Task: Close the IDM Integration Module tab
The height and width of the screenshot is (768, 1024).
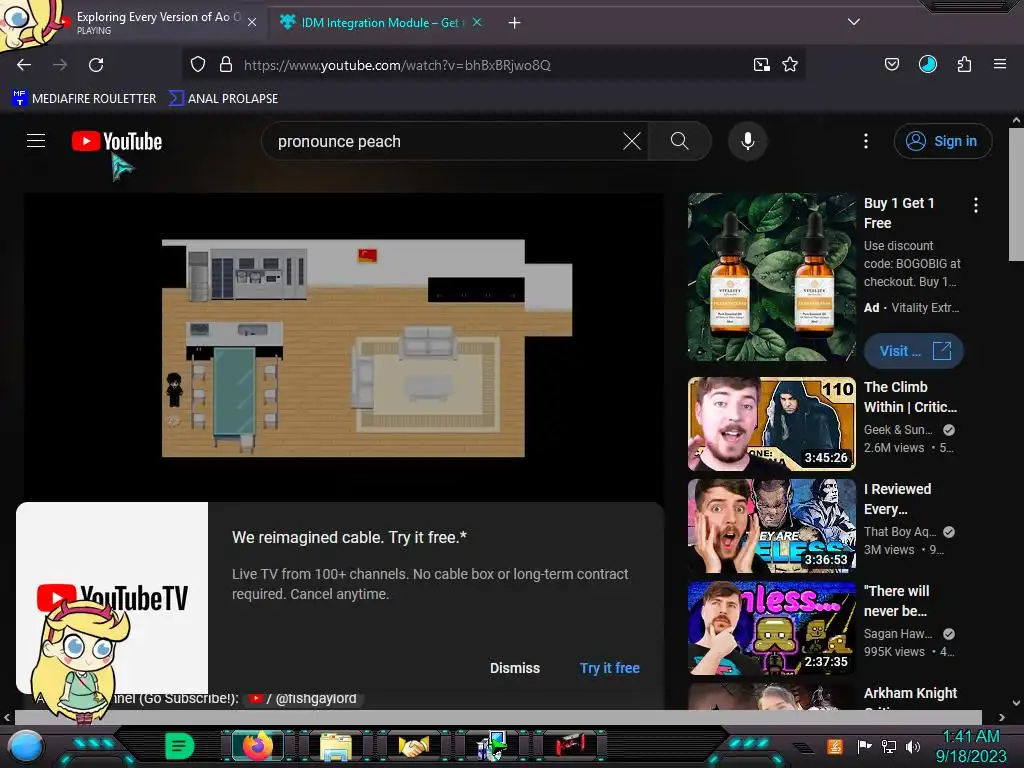Action: click(477, 23)
